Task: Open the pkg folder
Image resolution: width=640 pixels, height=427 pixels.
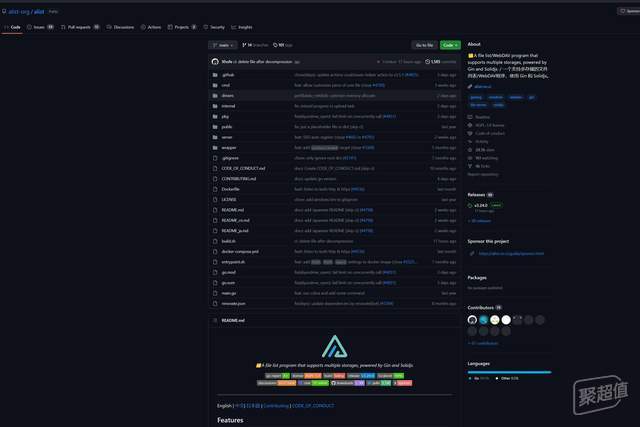Action: (x=225, y=117)
